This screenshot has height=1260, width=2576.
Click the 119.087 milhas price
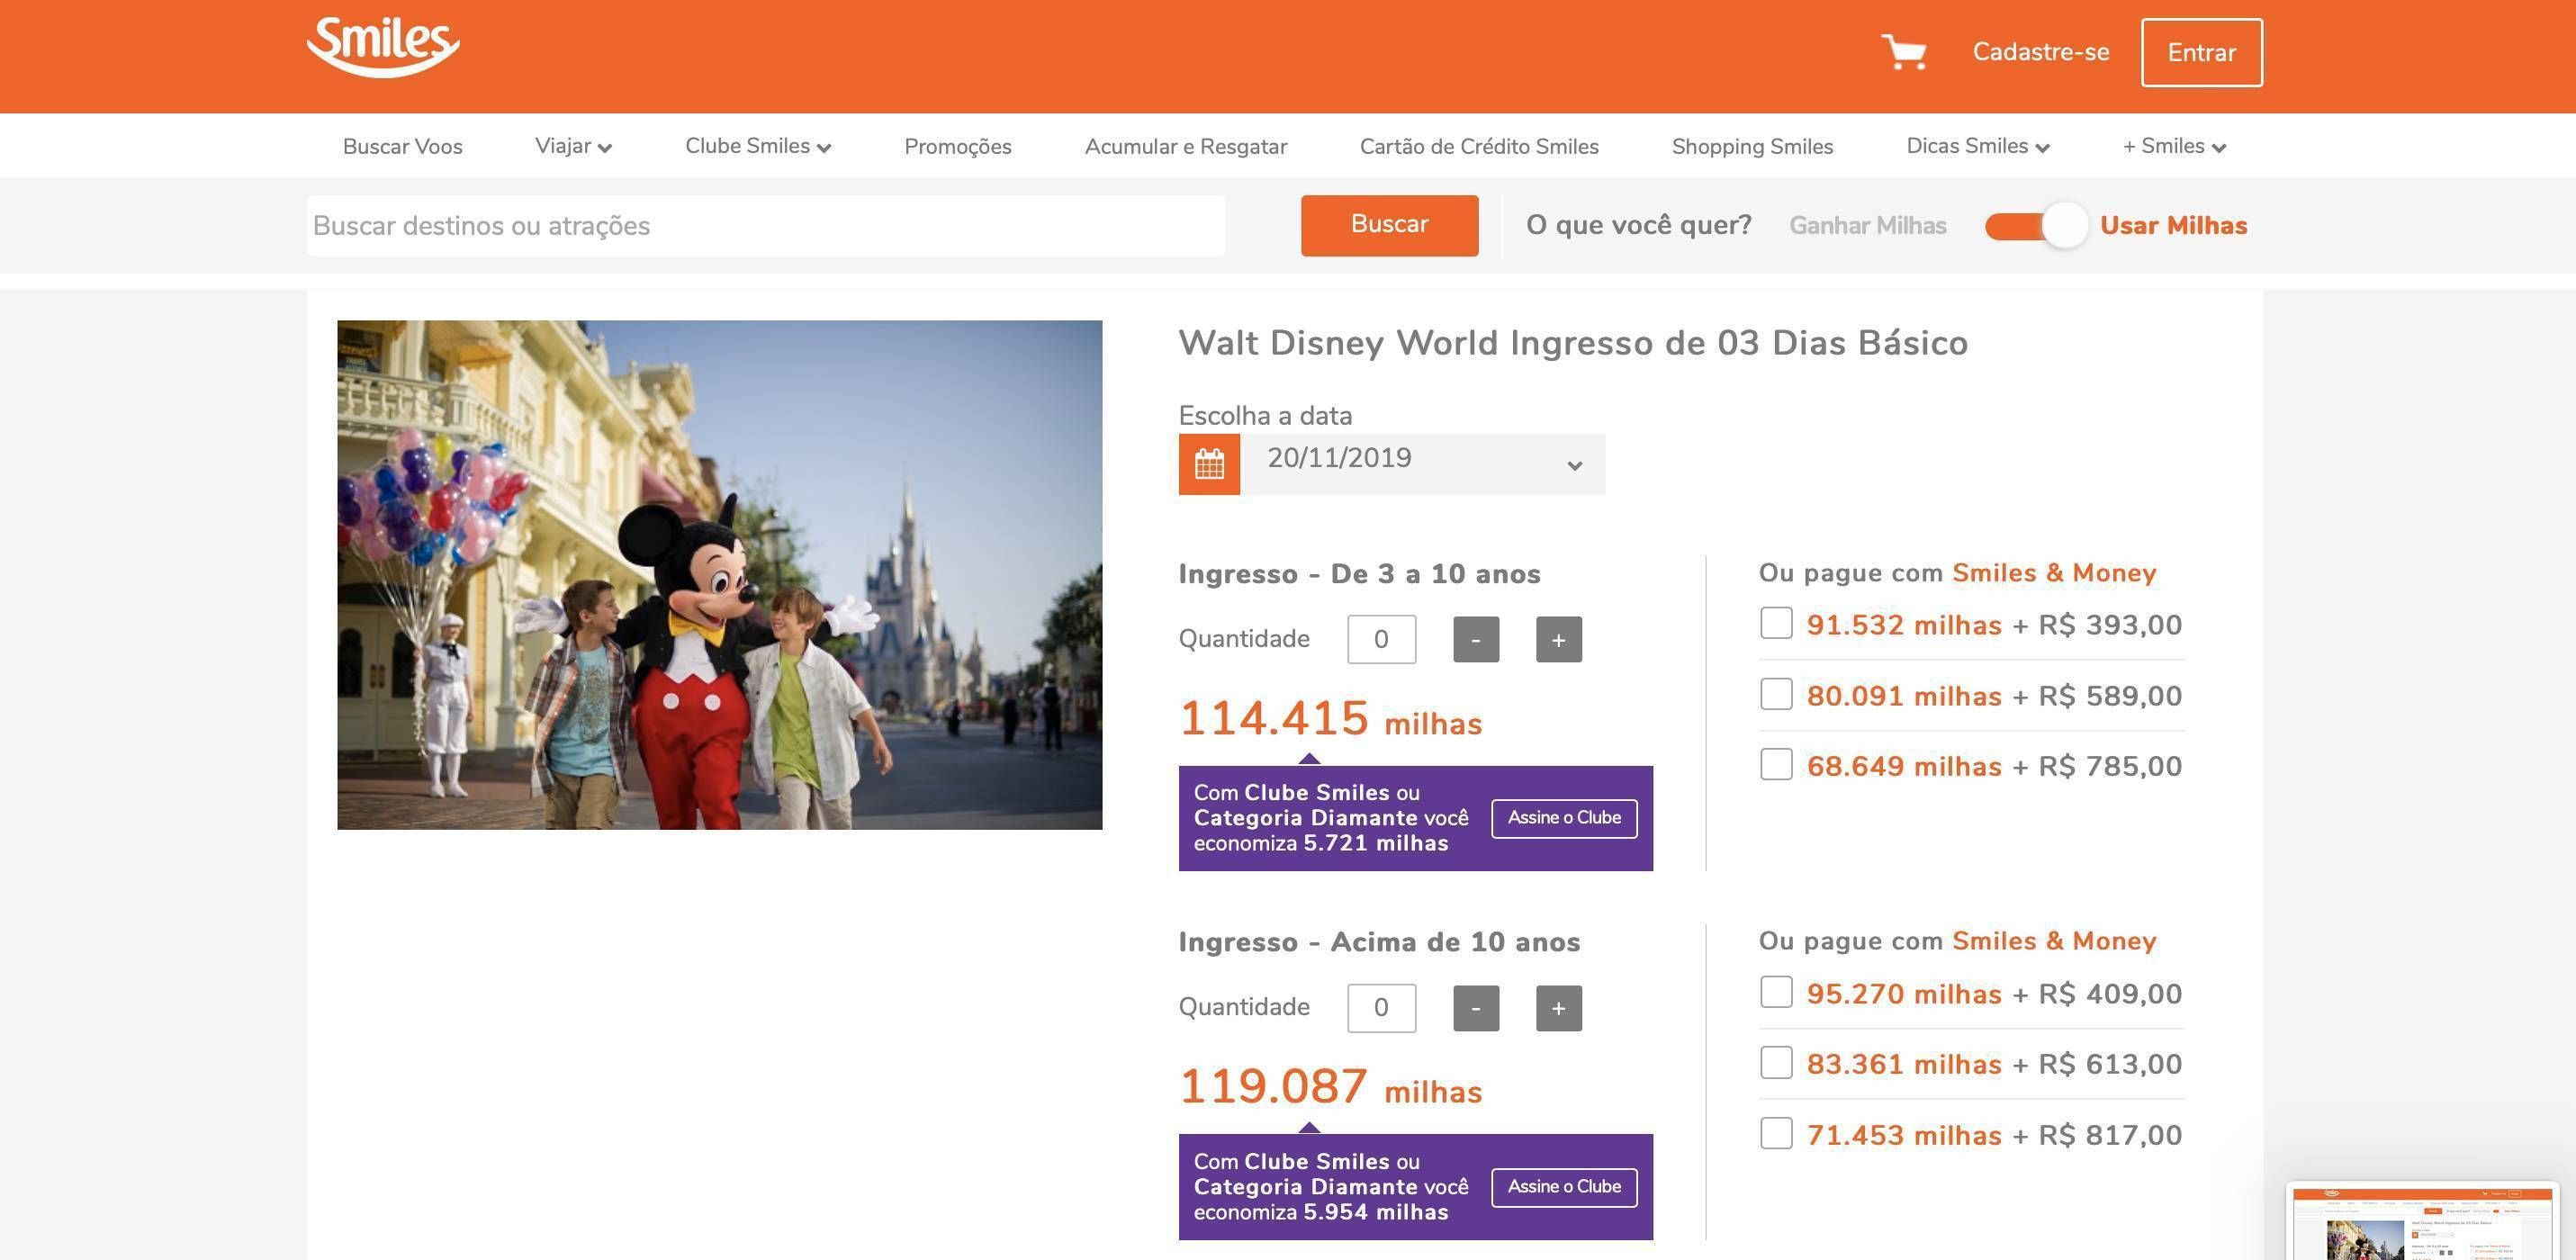coord(1330,1087)
